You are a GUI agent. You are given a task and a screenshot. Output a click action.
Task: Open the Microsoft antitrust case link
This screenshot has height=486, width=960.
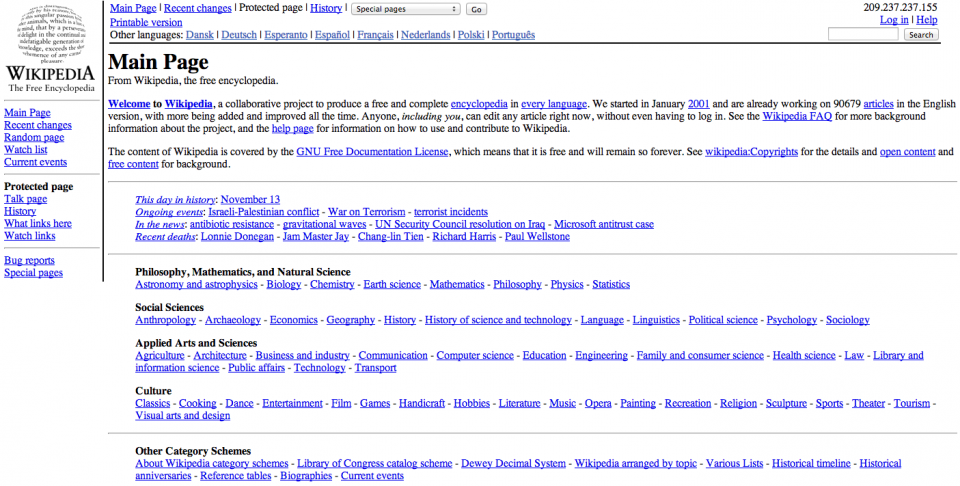[x=604, y=224]
